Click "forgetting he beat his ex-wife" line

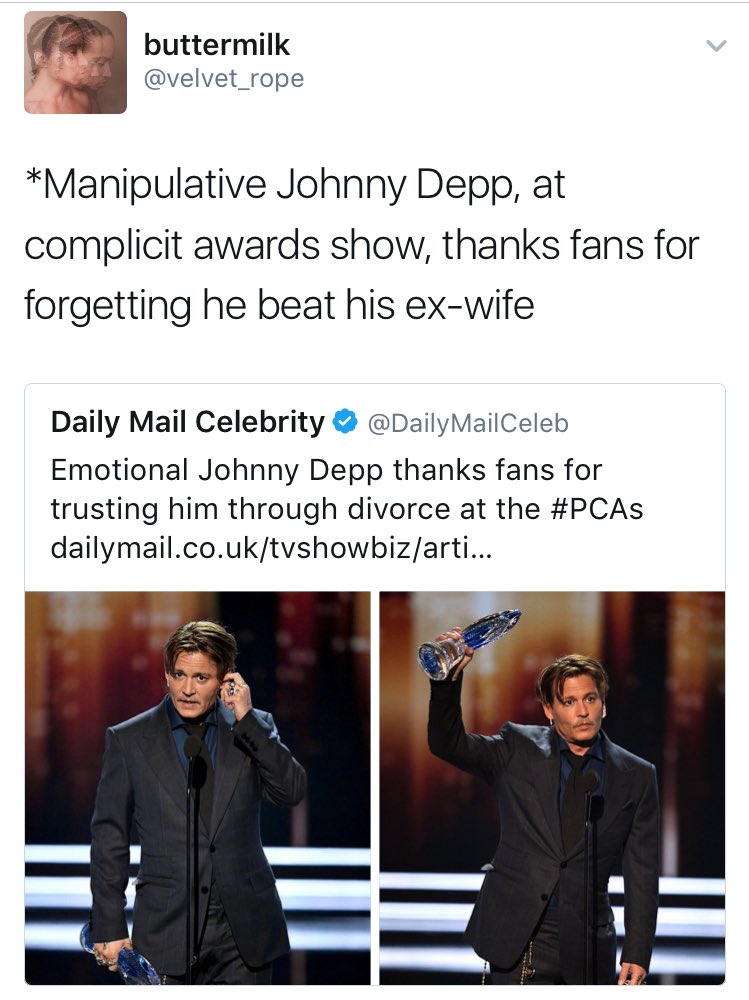[279, 304]
